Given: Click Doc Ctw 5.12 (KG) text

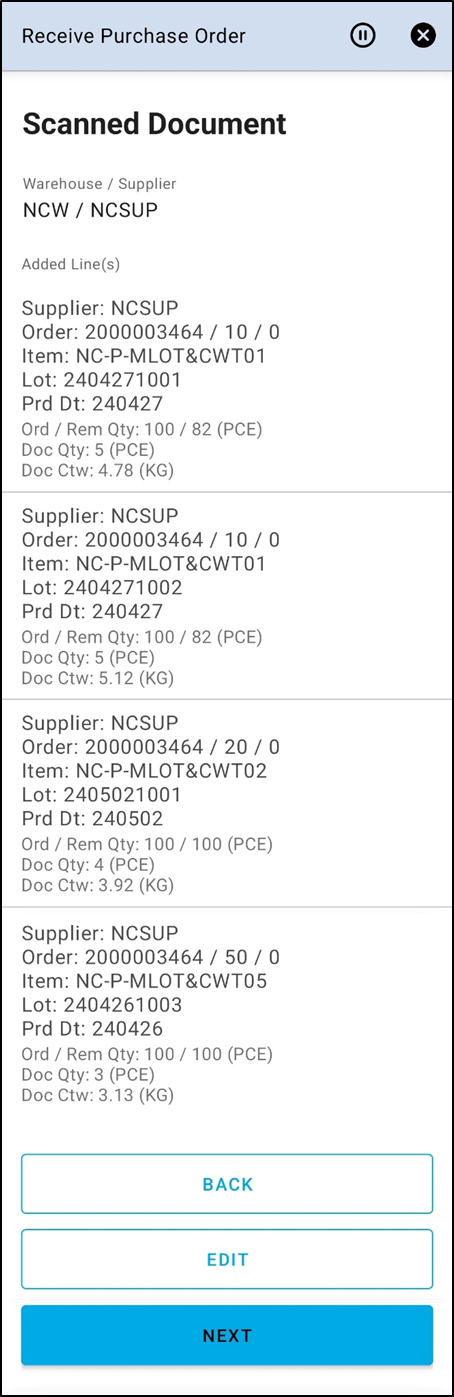Looking at the screenshot, I should click(98, 677).
